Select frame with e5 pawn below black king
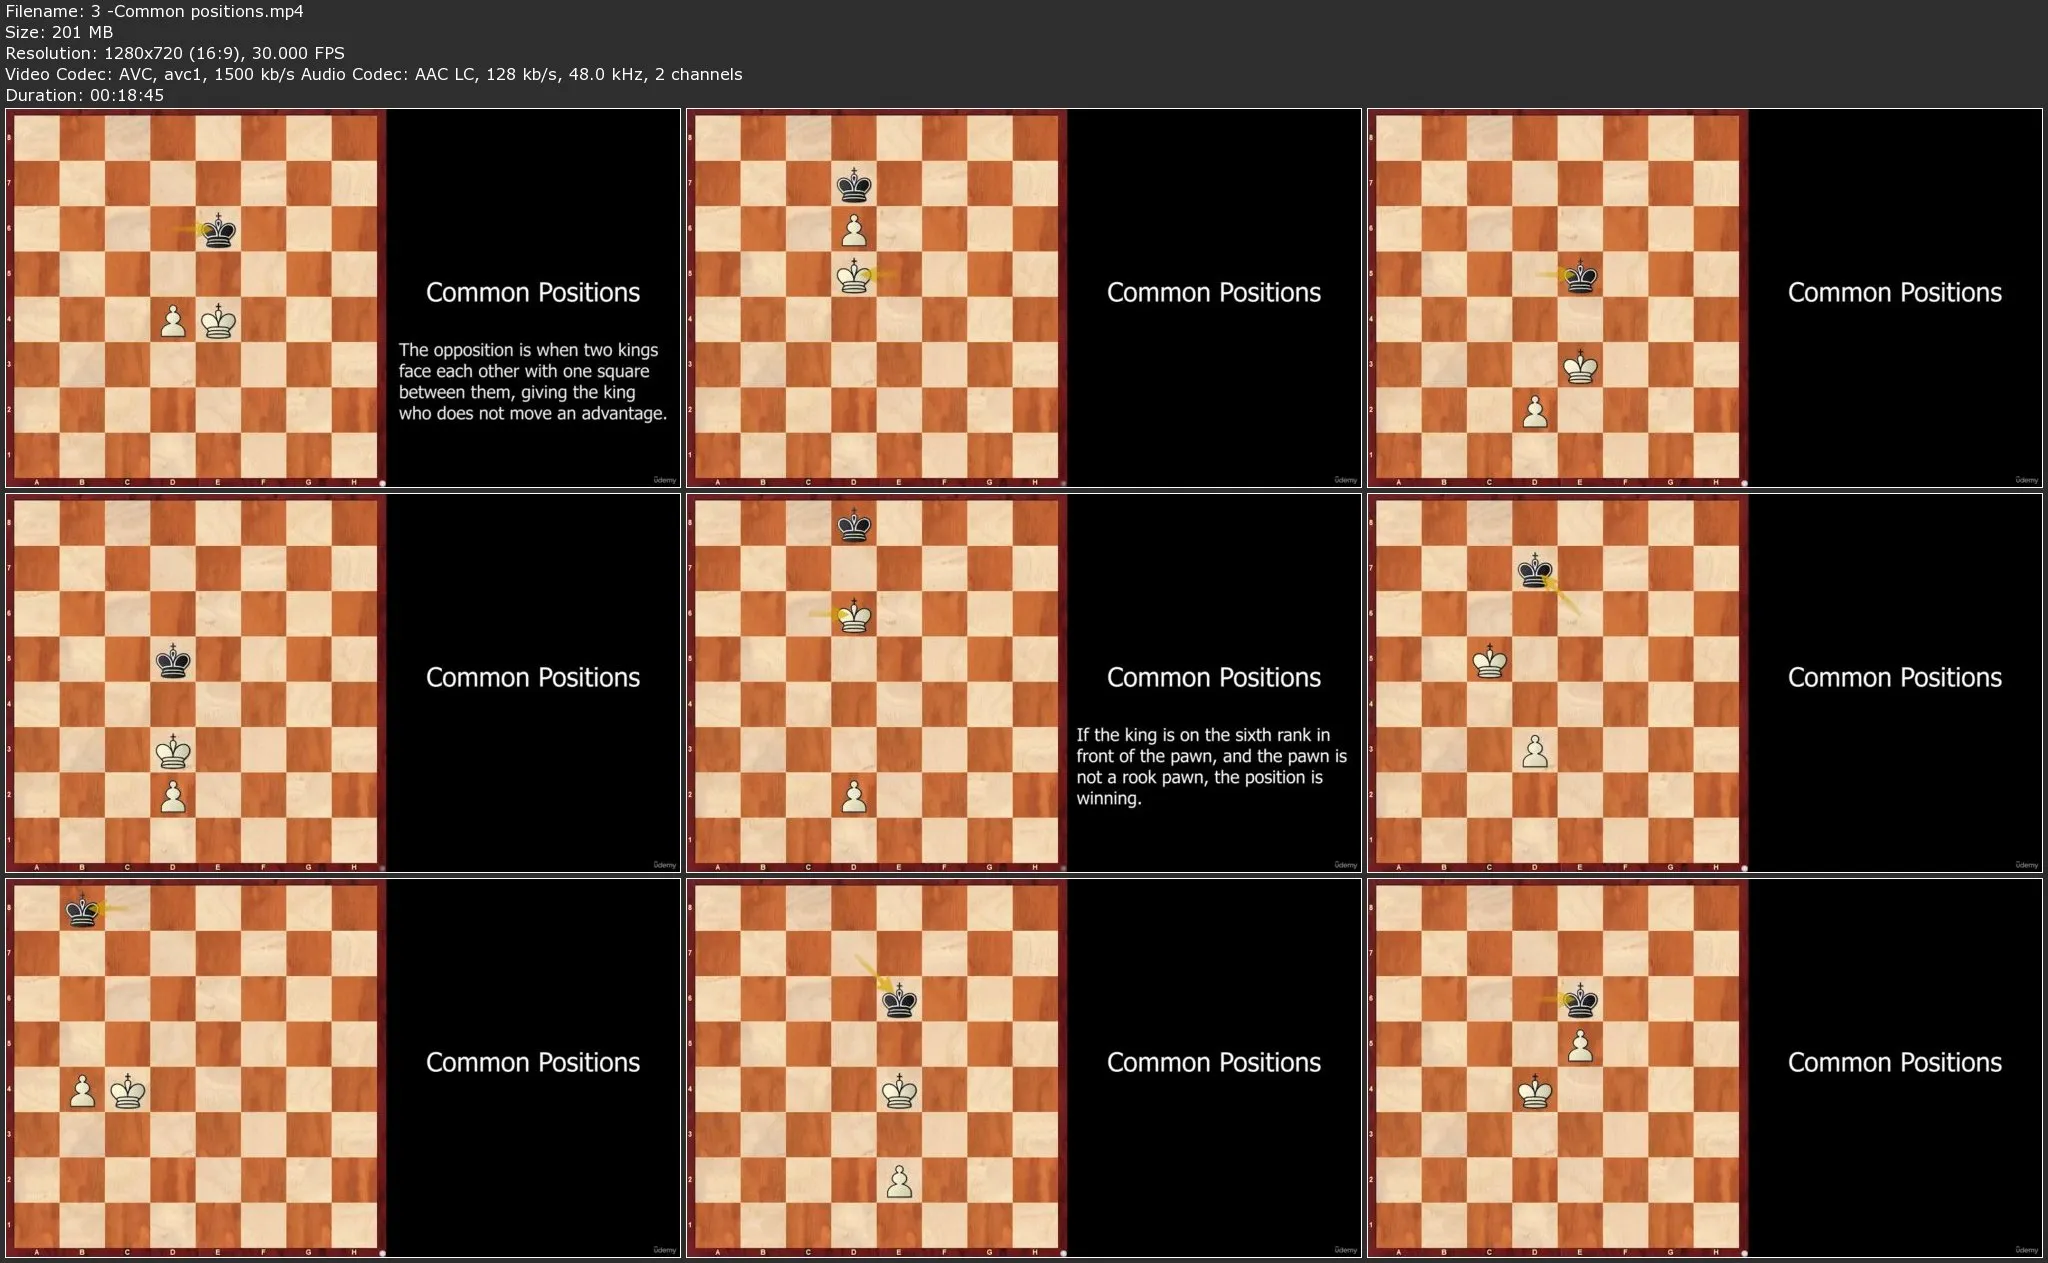This screenshot has height=1263, width=2048. 1705,1068
